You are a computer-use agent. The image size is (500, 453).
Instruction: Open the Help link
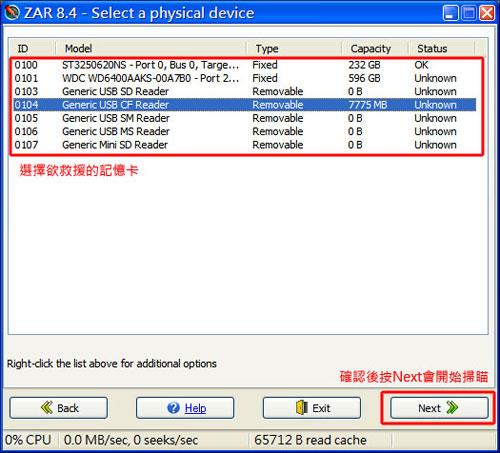click(x=195, y=408)
